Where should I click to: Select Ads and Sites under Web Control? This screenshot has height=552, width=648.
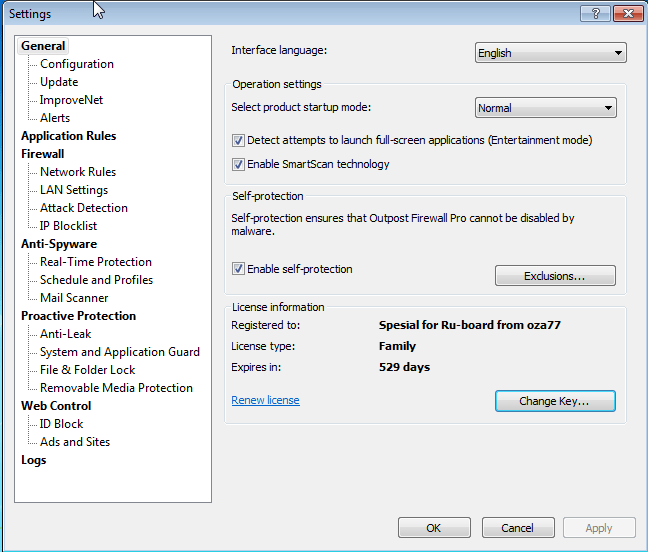click(x=75, y=442)
